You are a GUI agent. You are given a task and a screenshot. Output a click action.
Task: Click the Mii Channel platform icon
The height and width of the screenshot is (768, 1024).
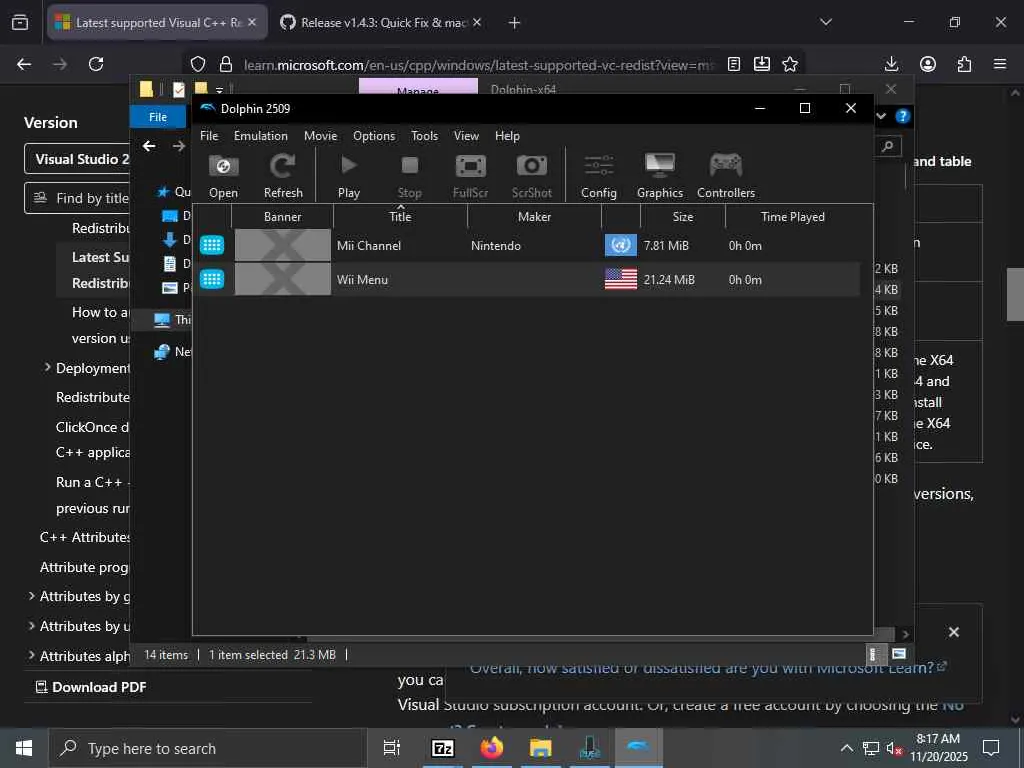point(212,245)
